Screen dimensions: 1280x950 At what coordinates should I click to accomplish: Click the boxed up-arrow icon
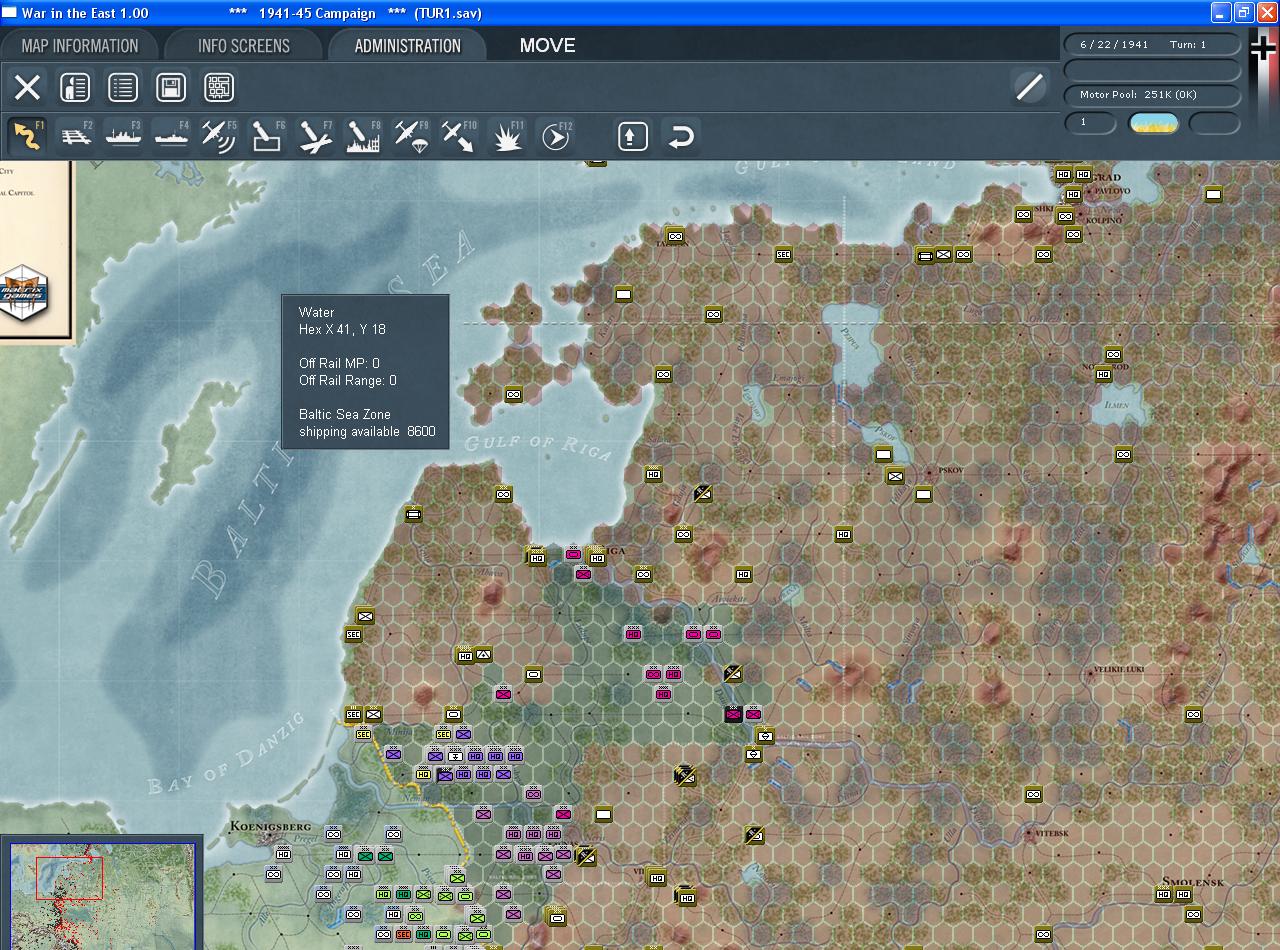(x=632, y=136)
